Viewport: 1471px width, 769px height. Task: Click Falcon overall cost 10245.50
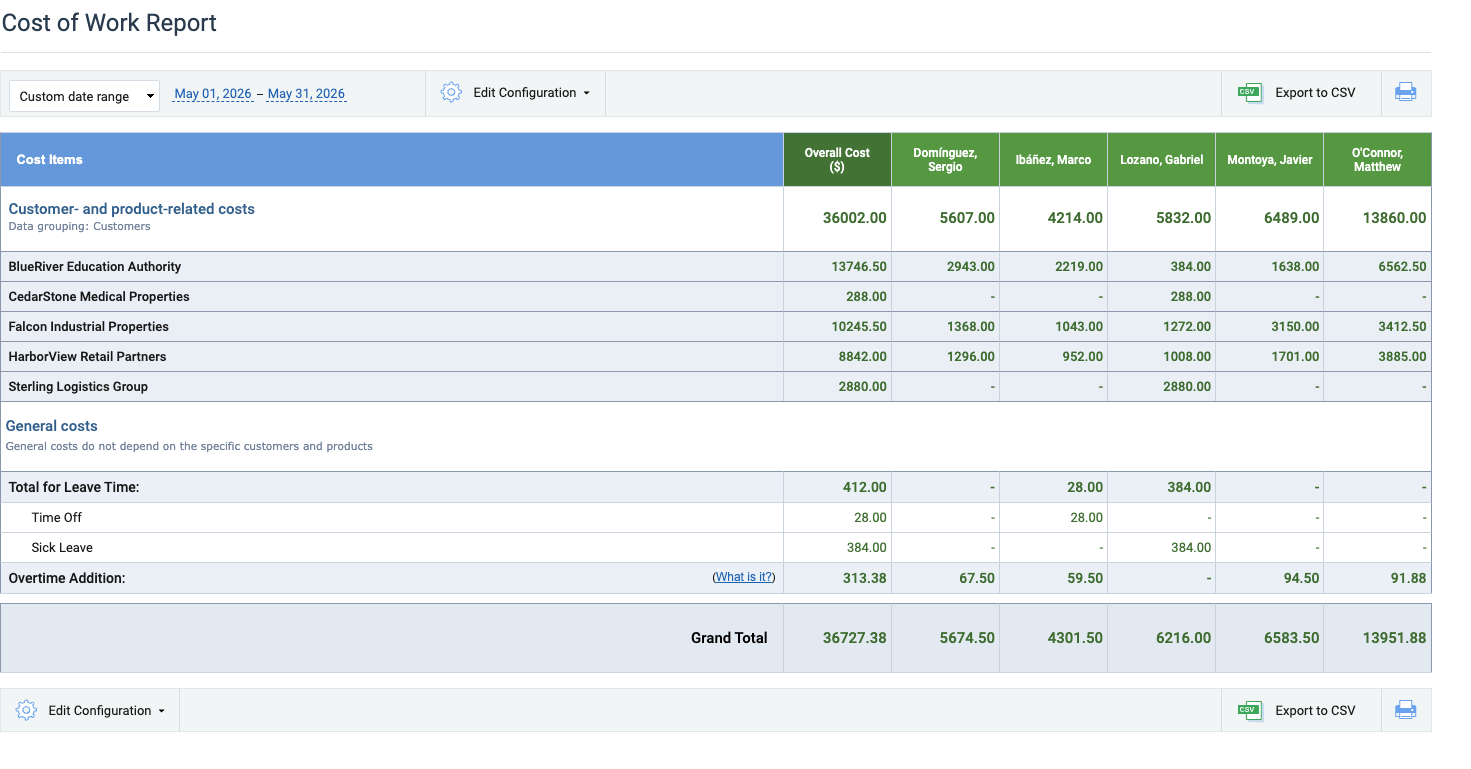[858, 327]
